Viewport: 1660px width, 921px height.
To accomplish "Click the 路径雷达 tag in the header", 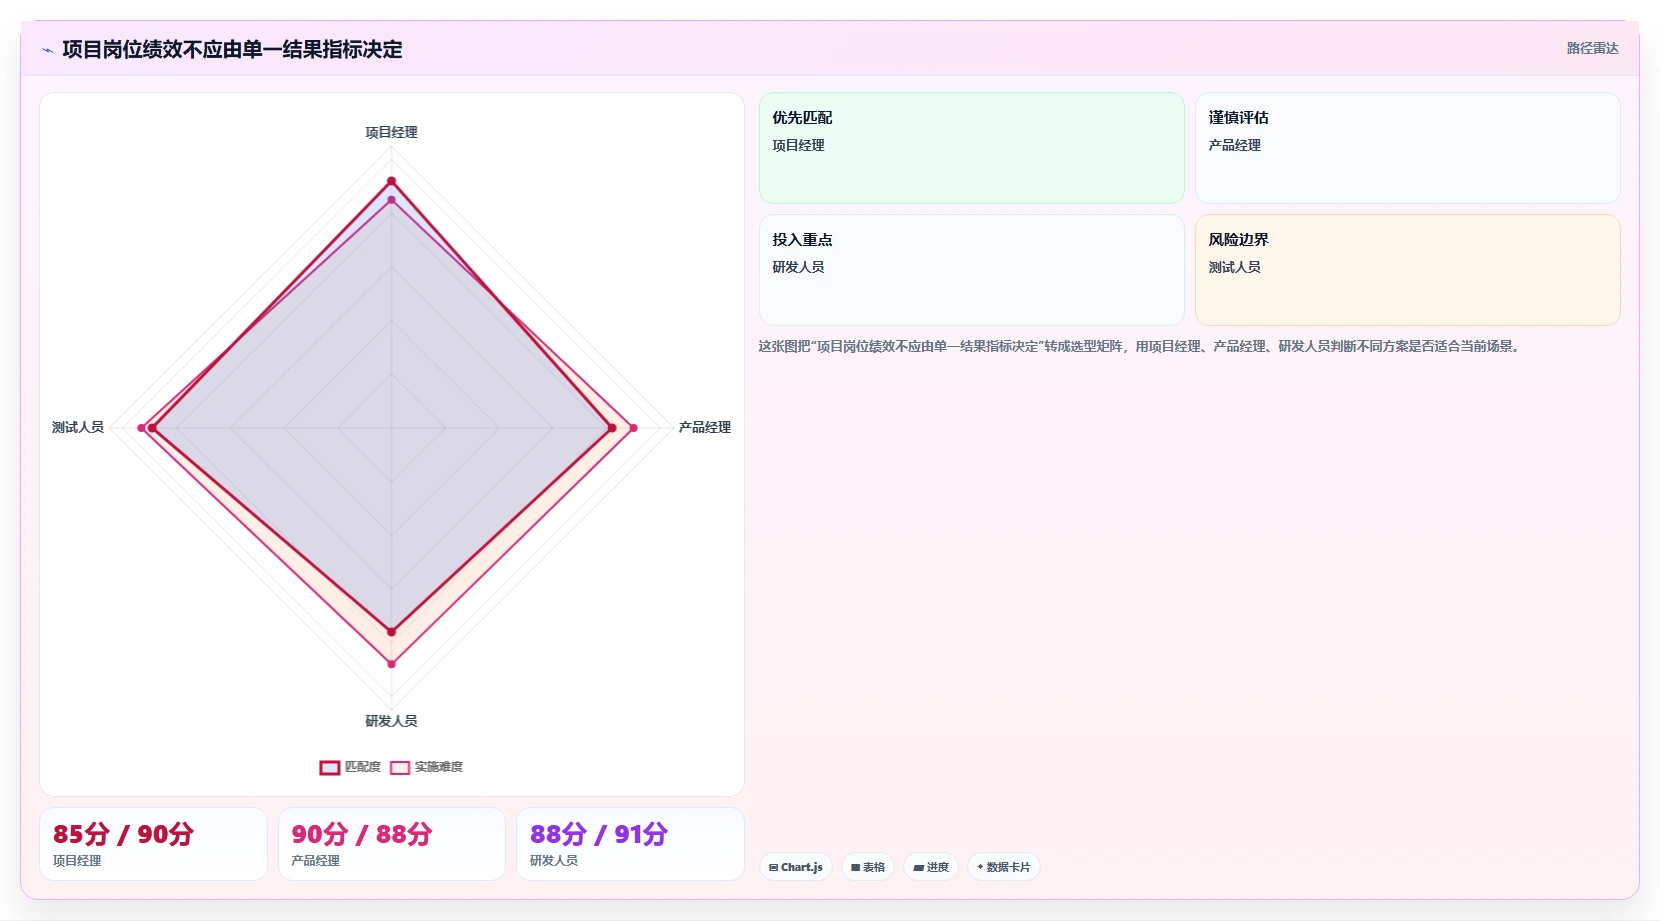I will 1592,48.
